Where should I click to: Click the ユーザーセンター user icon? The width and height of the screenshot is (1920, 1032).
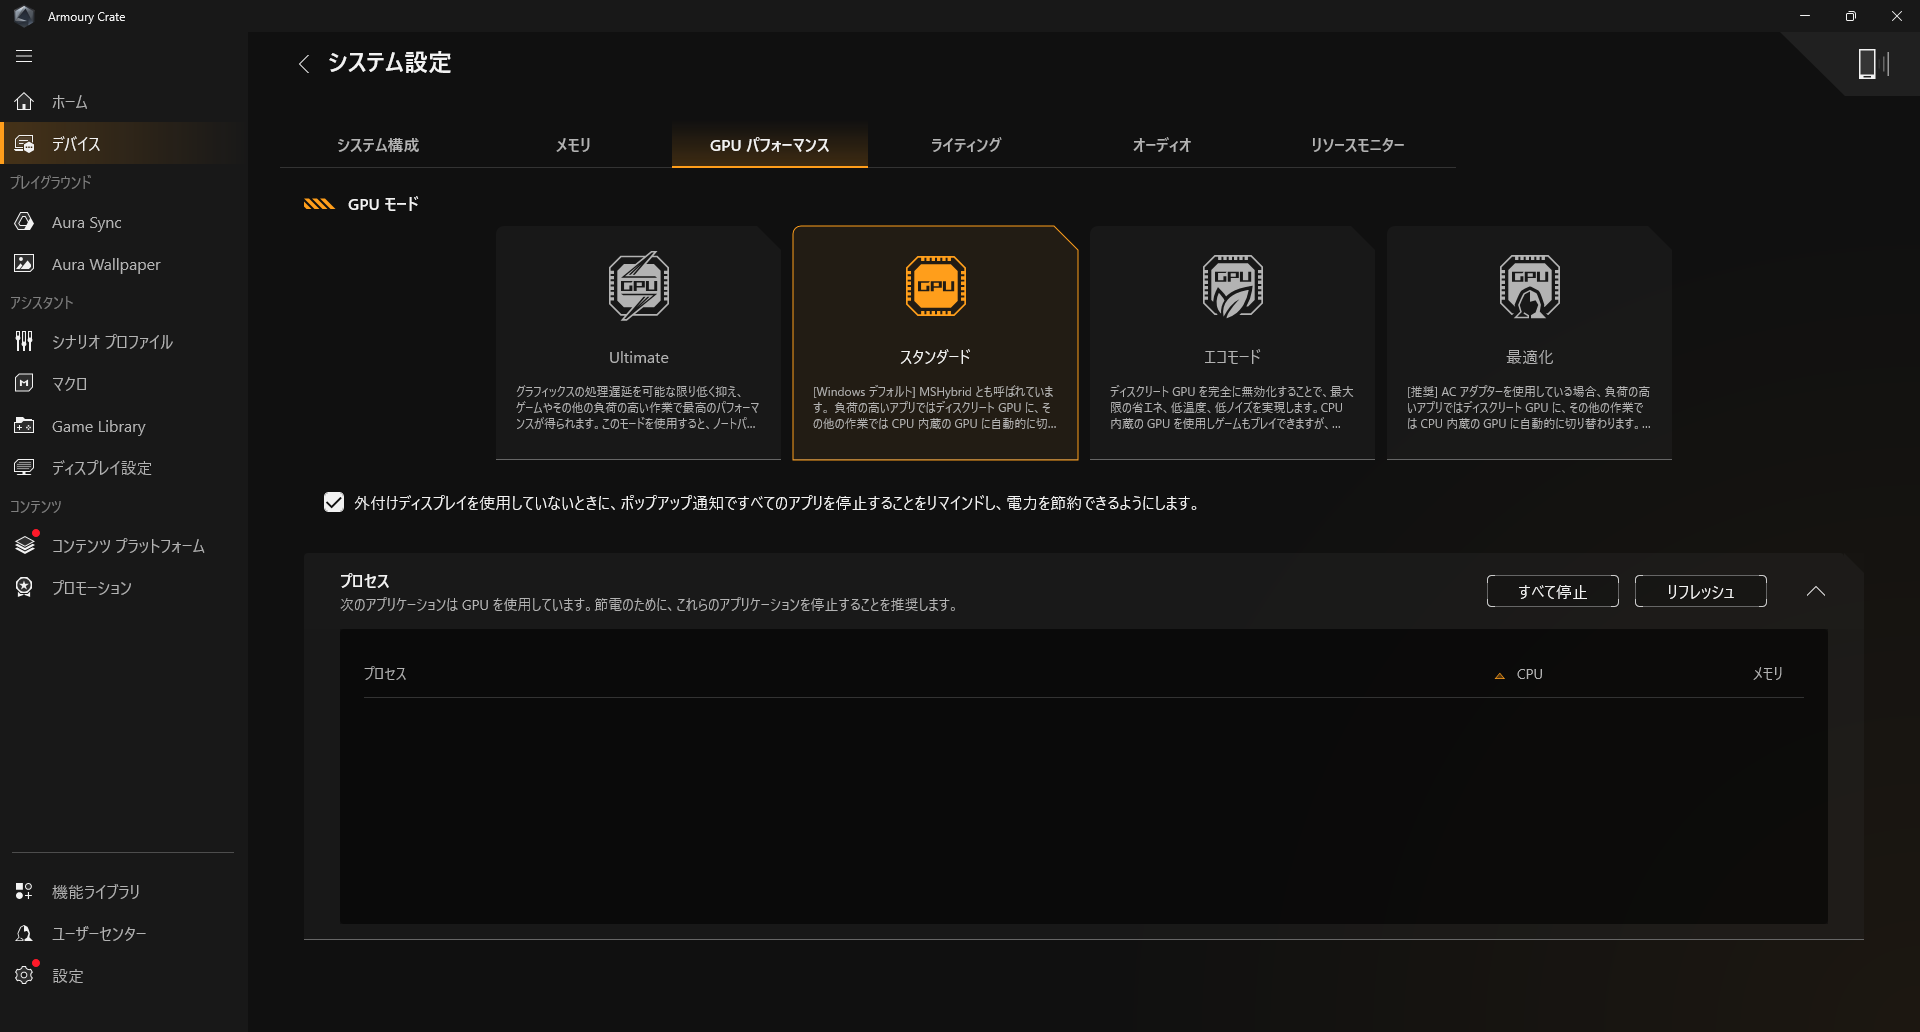(24, 933)
